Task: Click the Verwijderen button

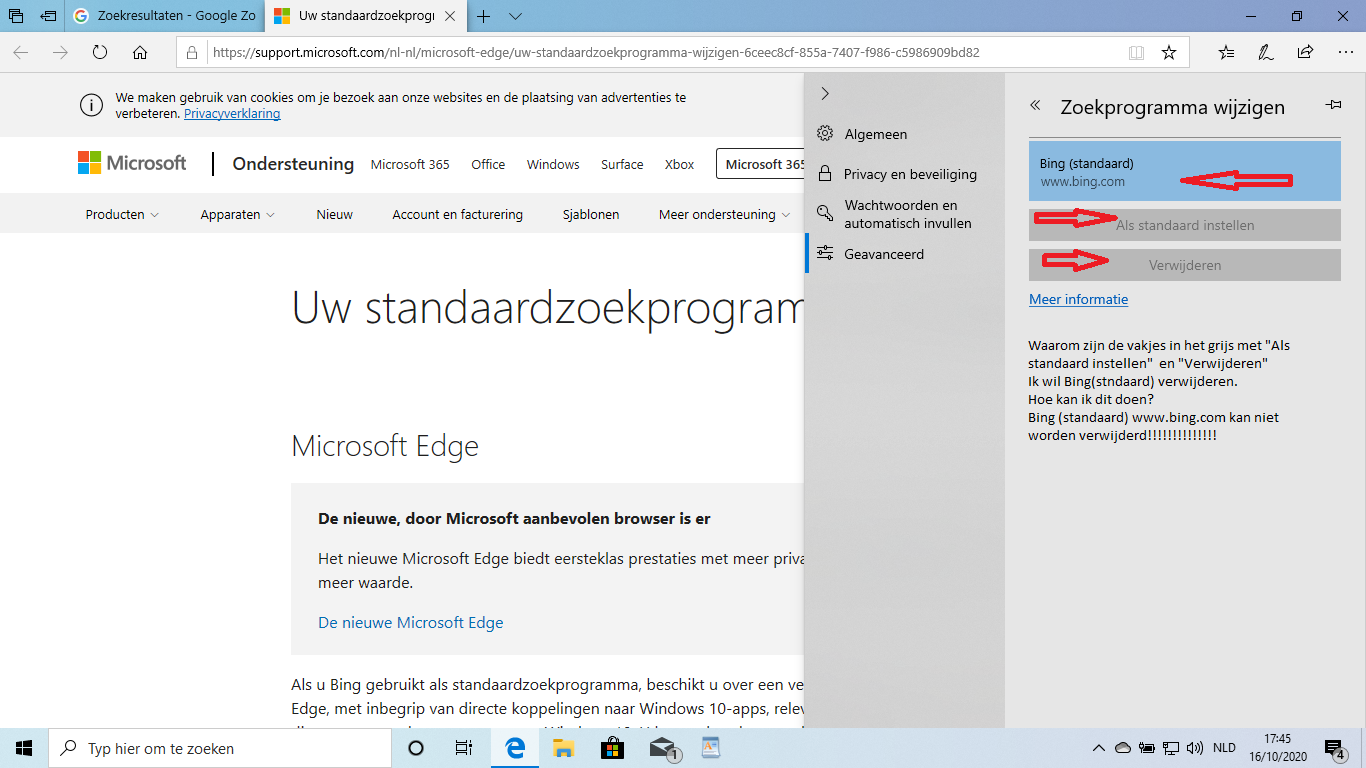Action: (x=1184, y=265)
